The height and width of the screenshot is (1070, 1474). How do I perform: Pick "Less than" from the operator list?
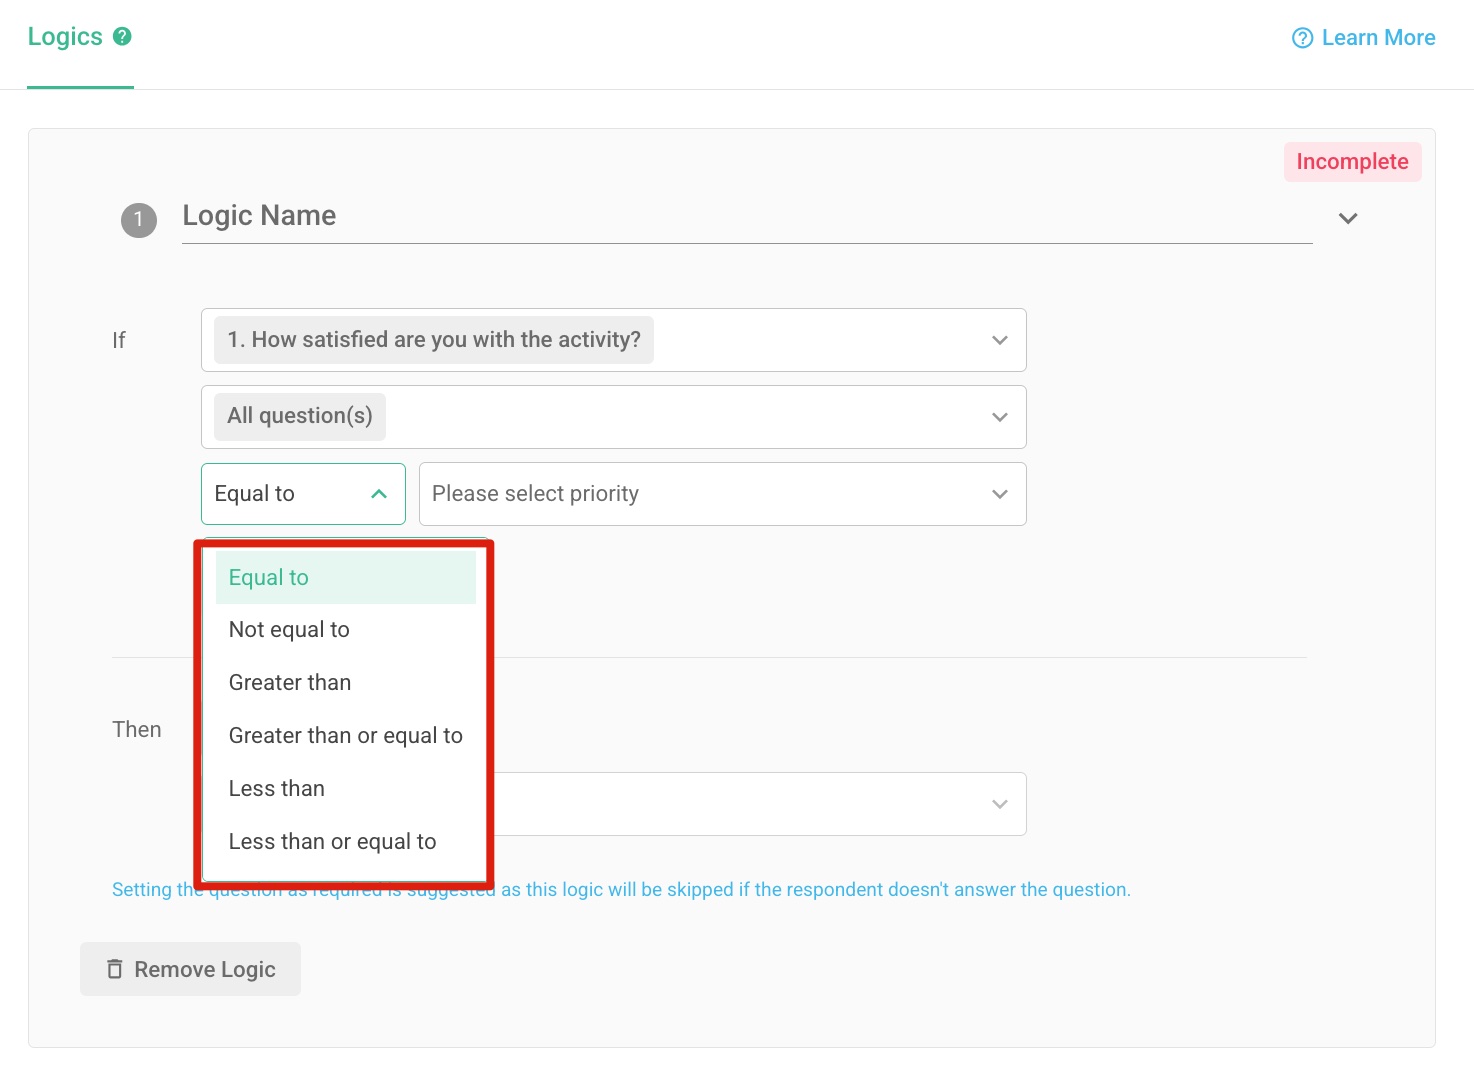[277, 788]
